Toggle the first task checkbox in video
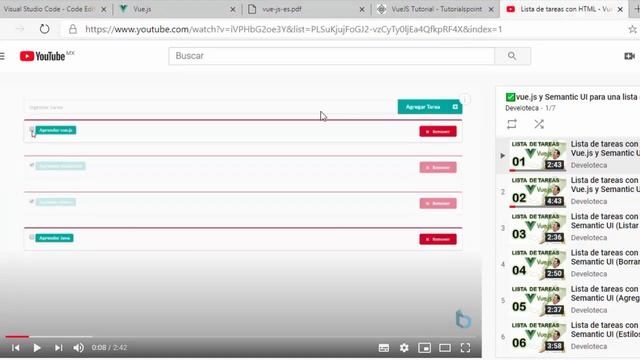The width and height of the screenshot is (640, 360). tap(31, 130)
